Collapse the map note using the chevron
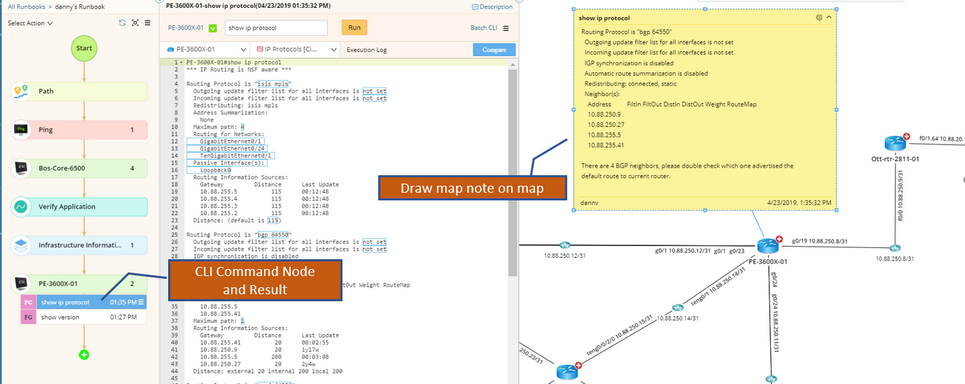The width and height of the screenshot is (965, 384). [x=829, y=18]
